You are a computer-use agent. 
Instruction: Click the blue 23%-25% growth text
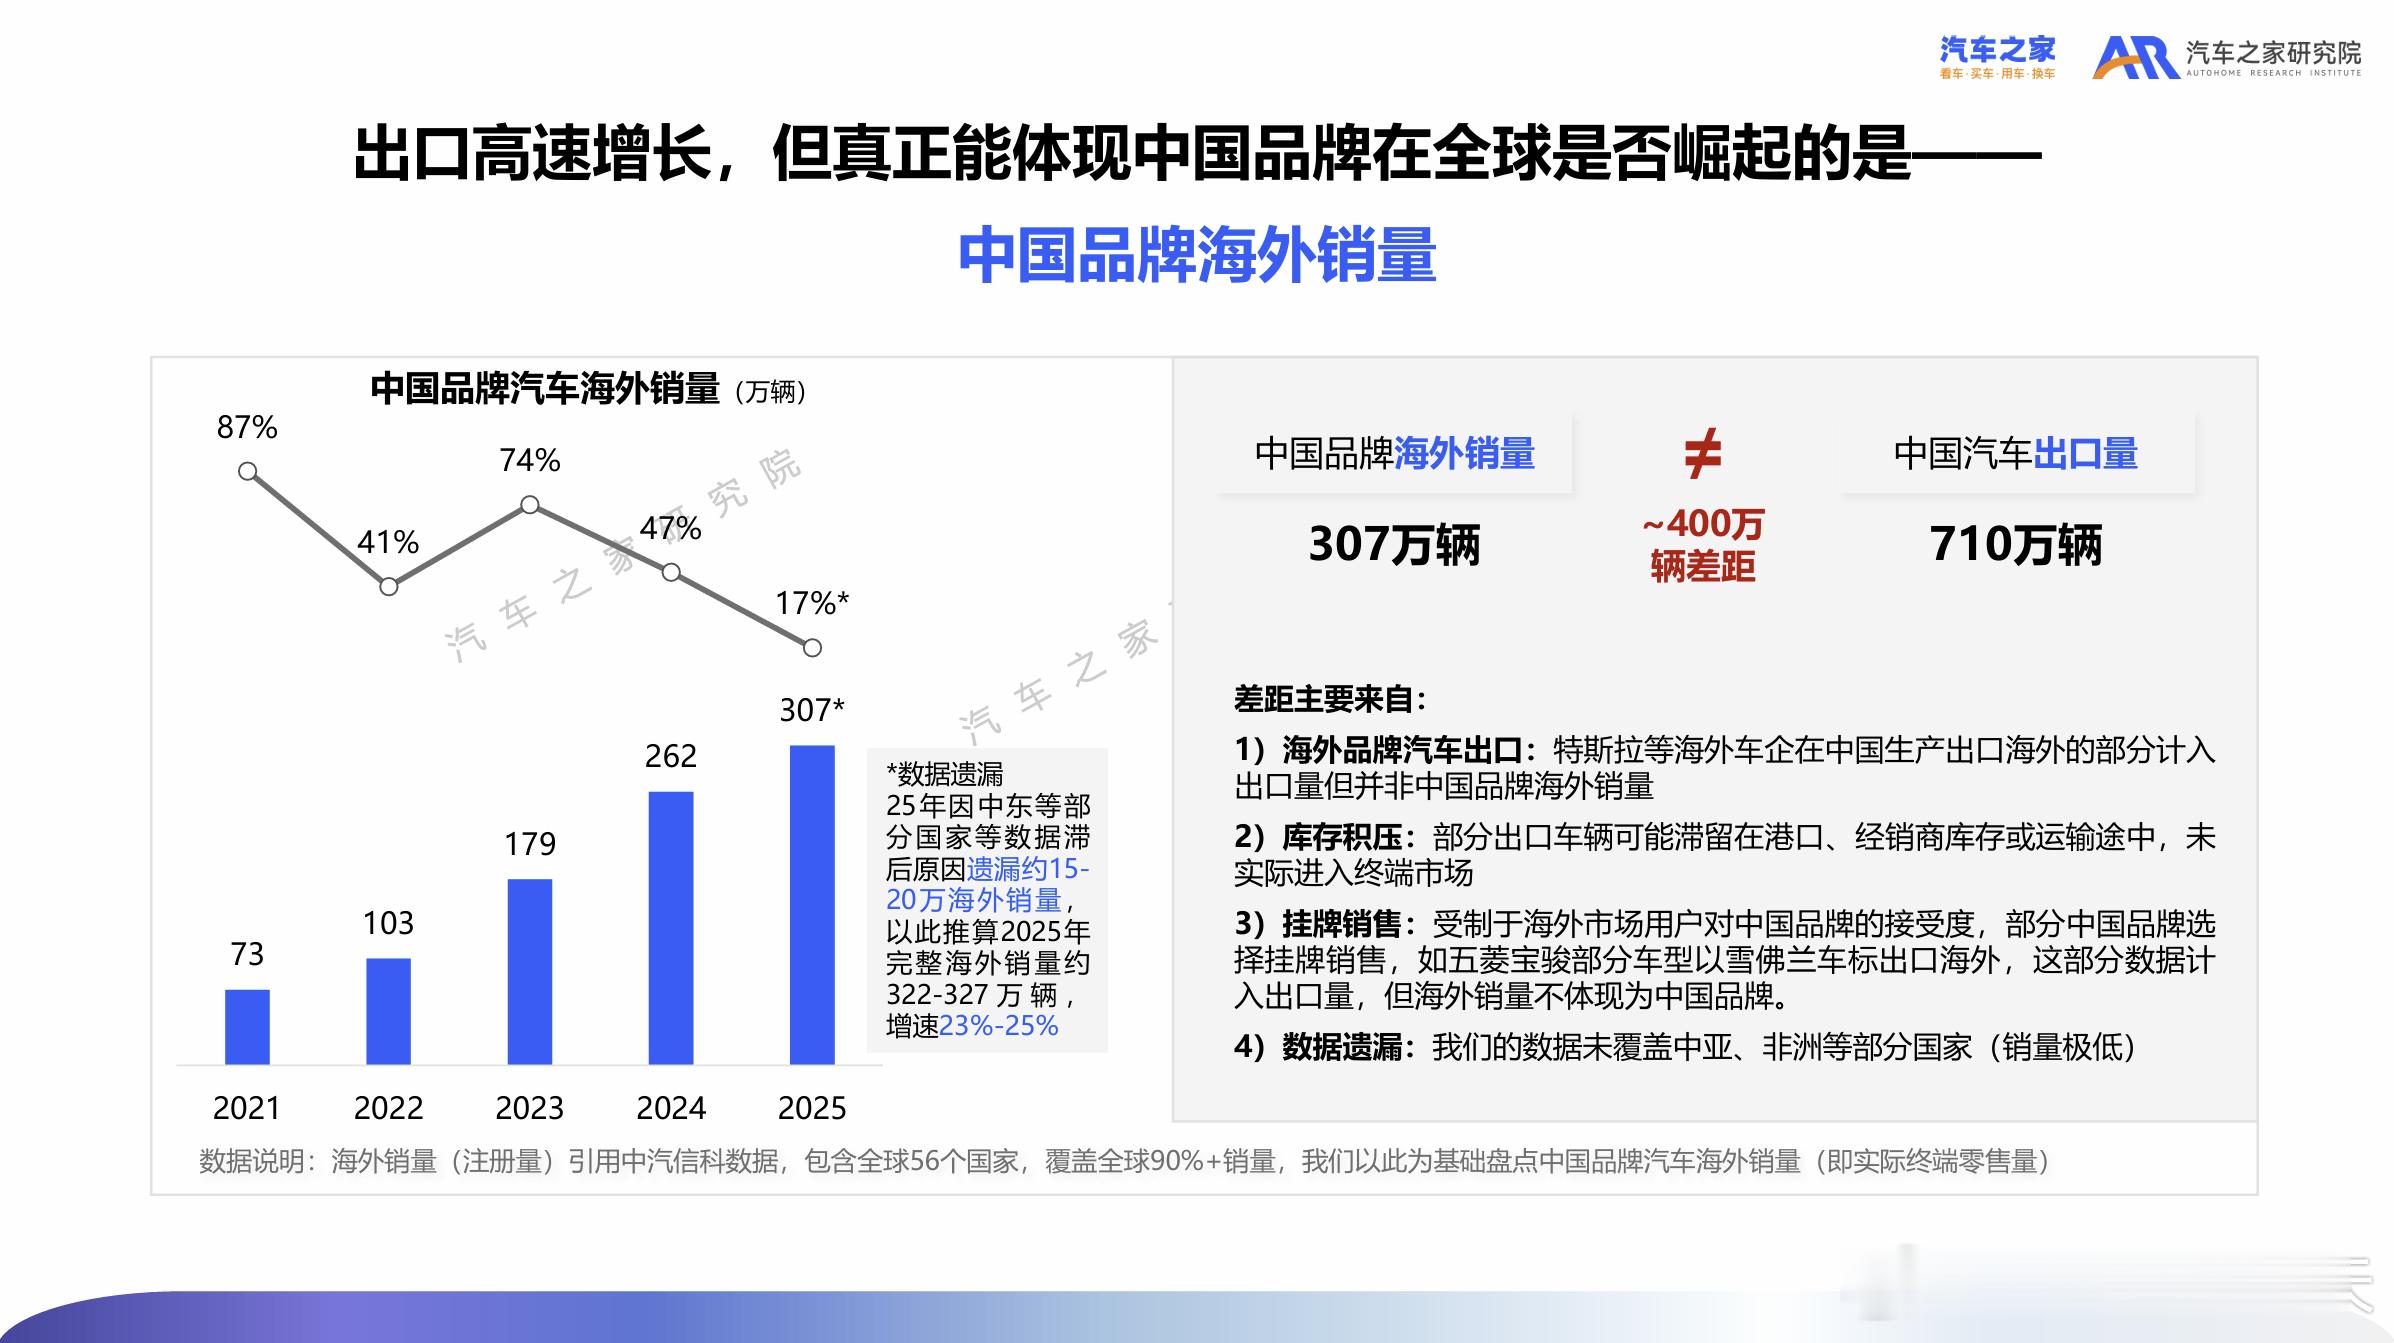tap(998, 1026)
